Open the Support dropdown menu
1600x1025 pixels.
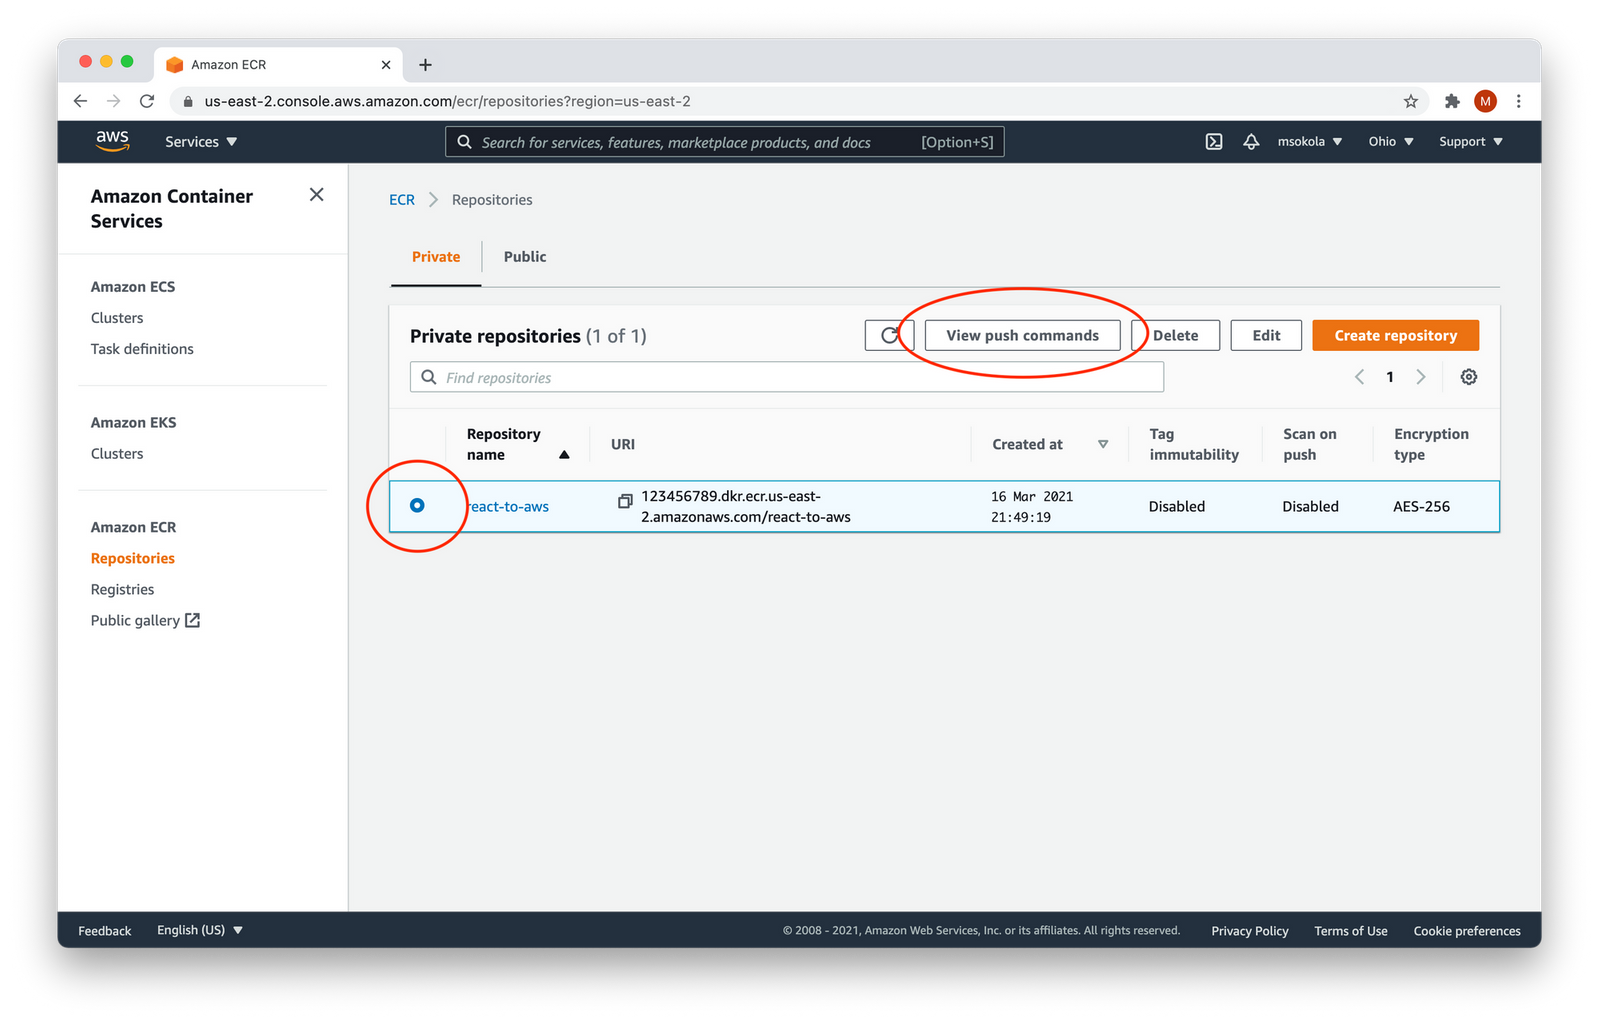click(x=1470, y=142)
